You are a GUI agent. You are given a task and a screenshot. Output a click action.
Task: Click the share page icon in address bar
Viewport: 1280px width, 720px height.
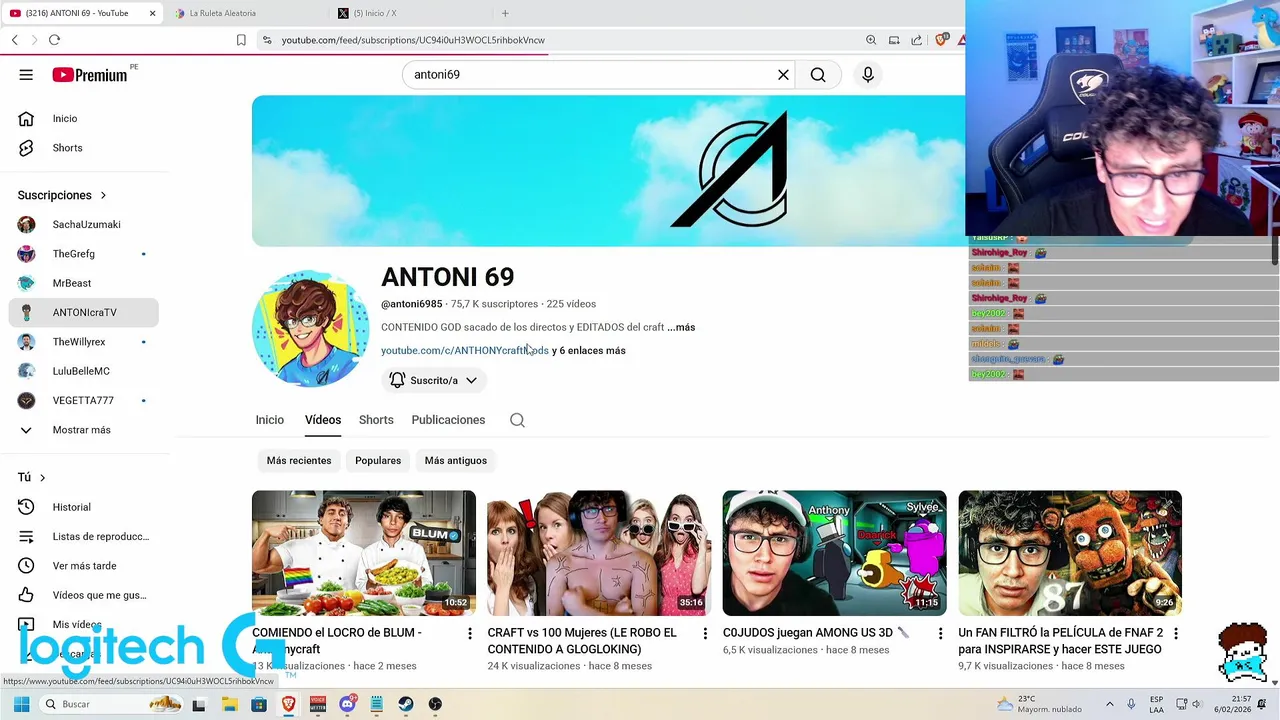pyautogui.click(x=916, y=40)
